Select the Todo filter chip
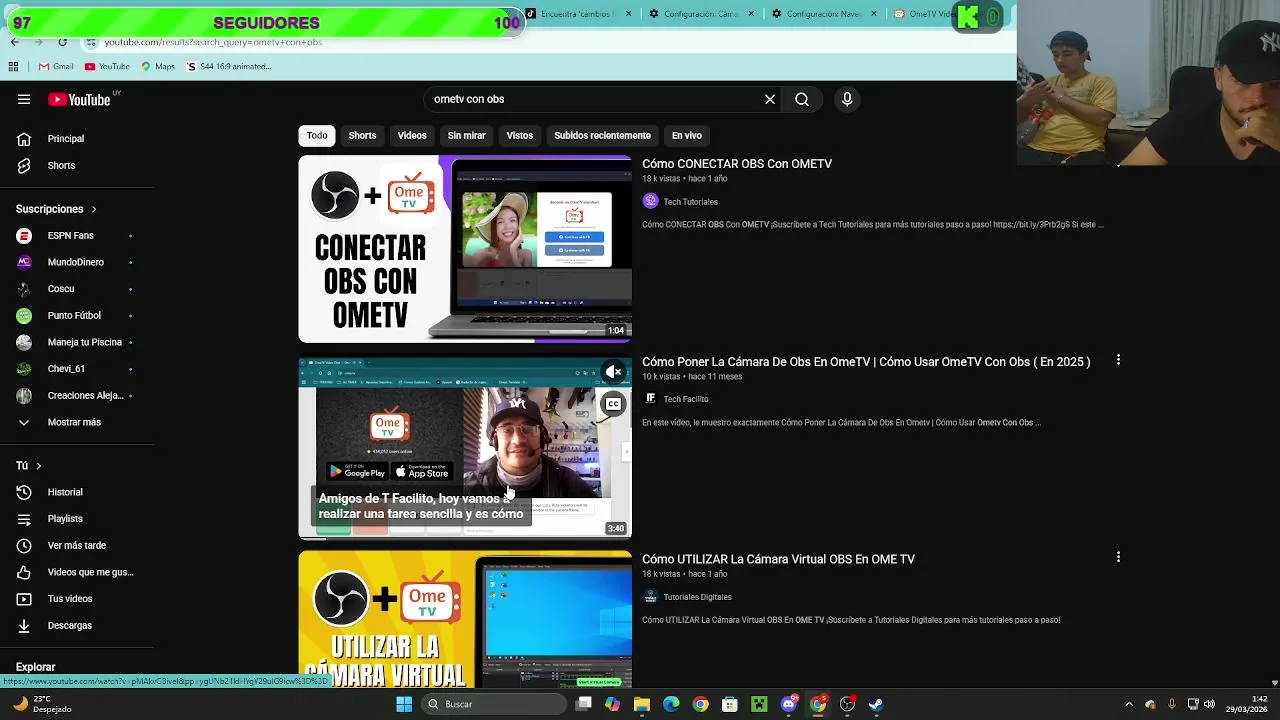The image size is (1280, 720). point(317,135)
